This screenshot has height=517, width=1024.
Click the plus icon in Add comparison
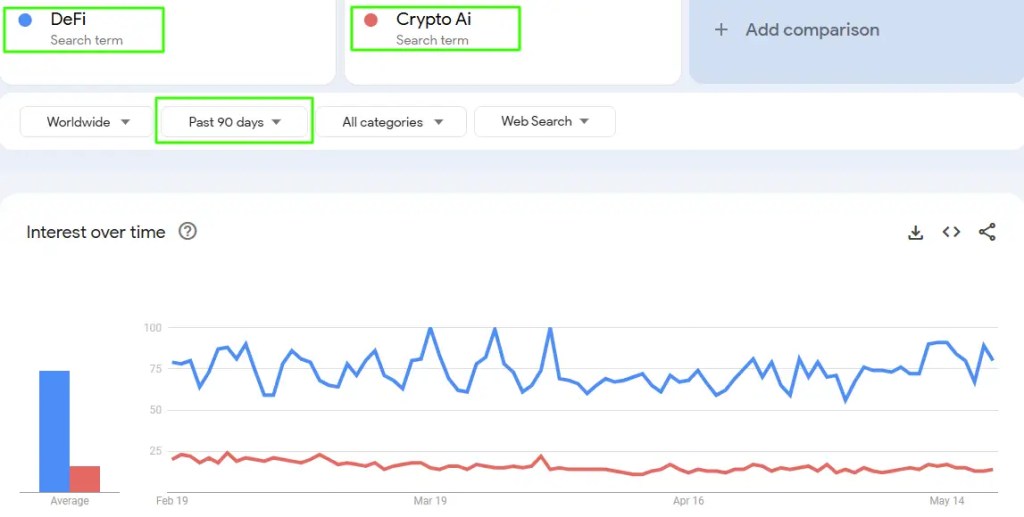tap(720, 30)
